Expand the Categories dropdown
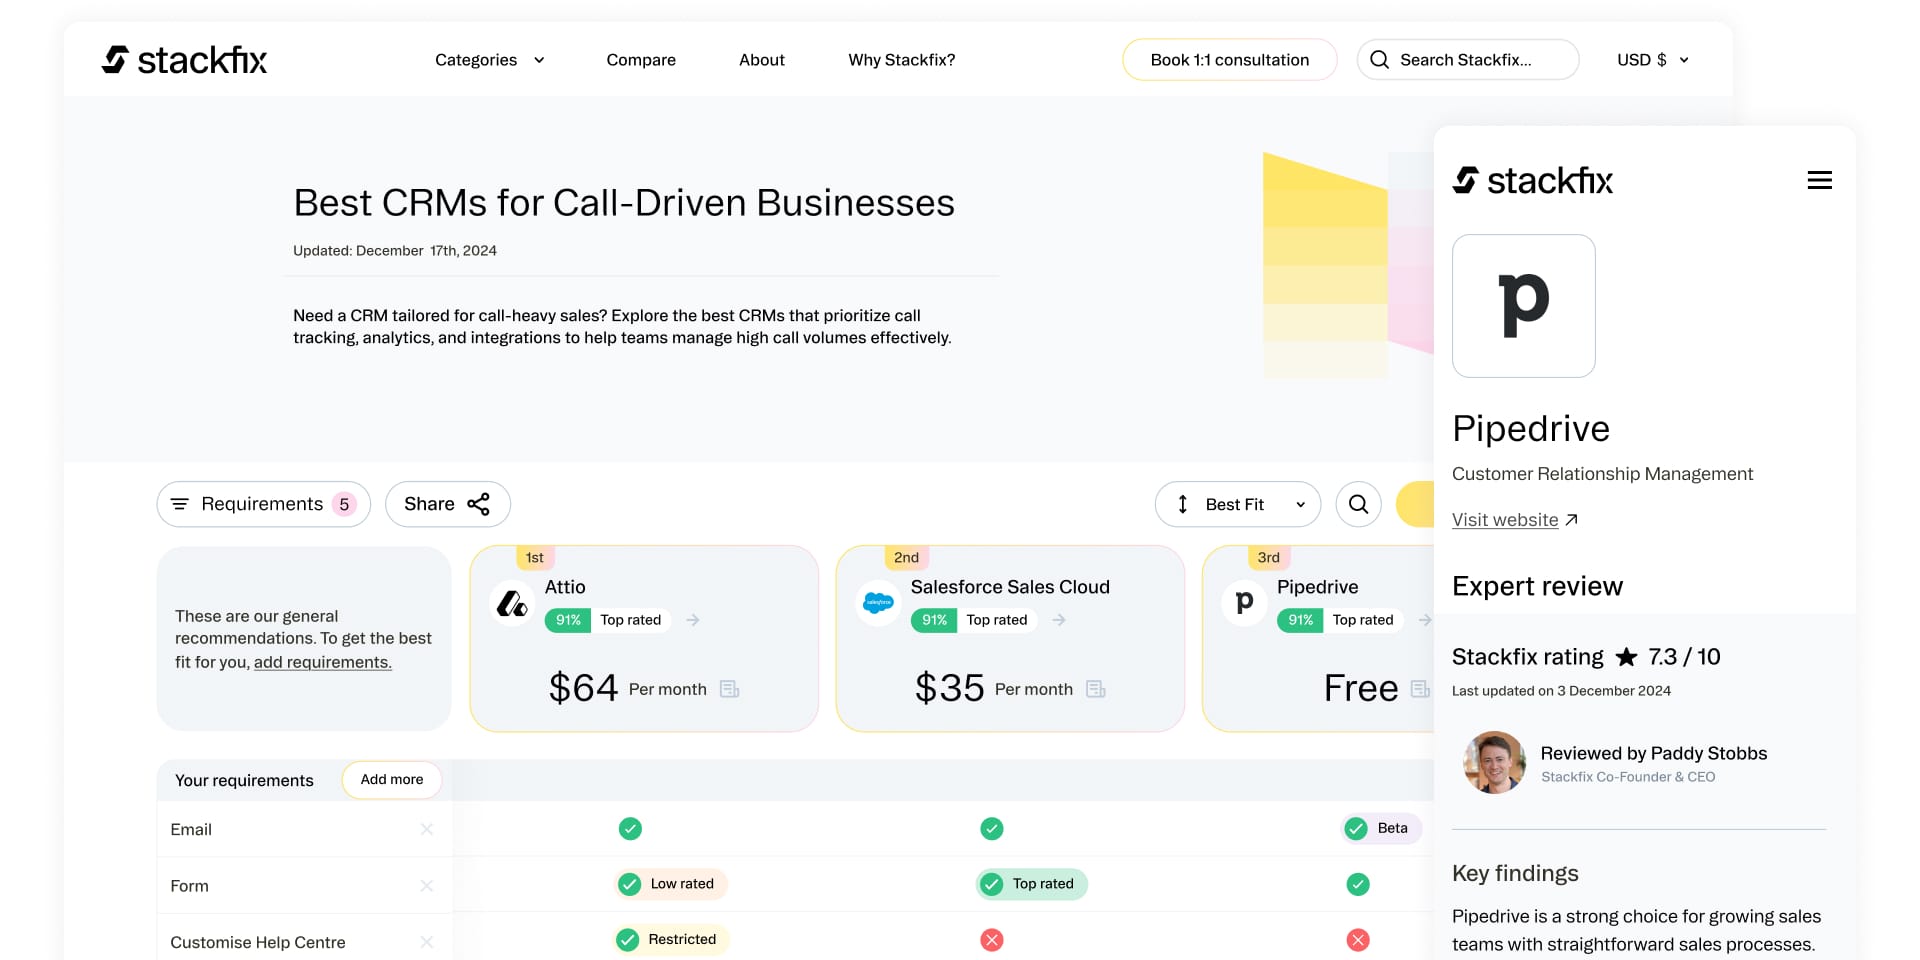This screenshot has width=1920, height=960. [x=490, y=60]
